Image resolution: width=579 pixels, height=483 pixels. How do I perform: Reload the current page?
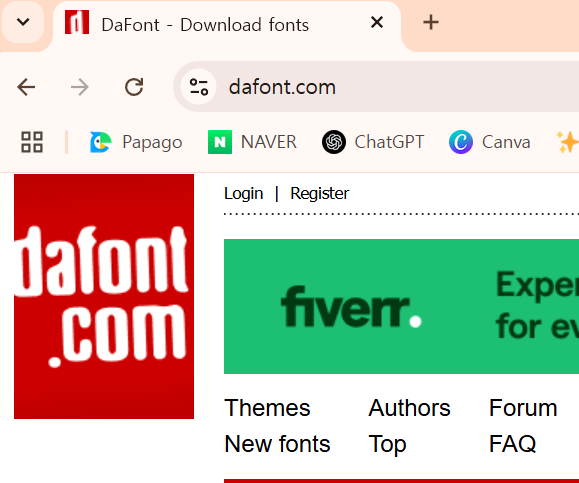(134, 87)
